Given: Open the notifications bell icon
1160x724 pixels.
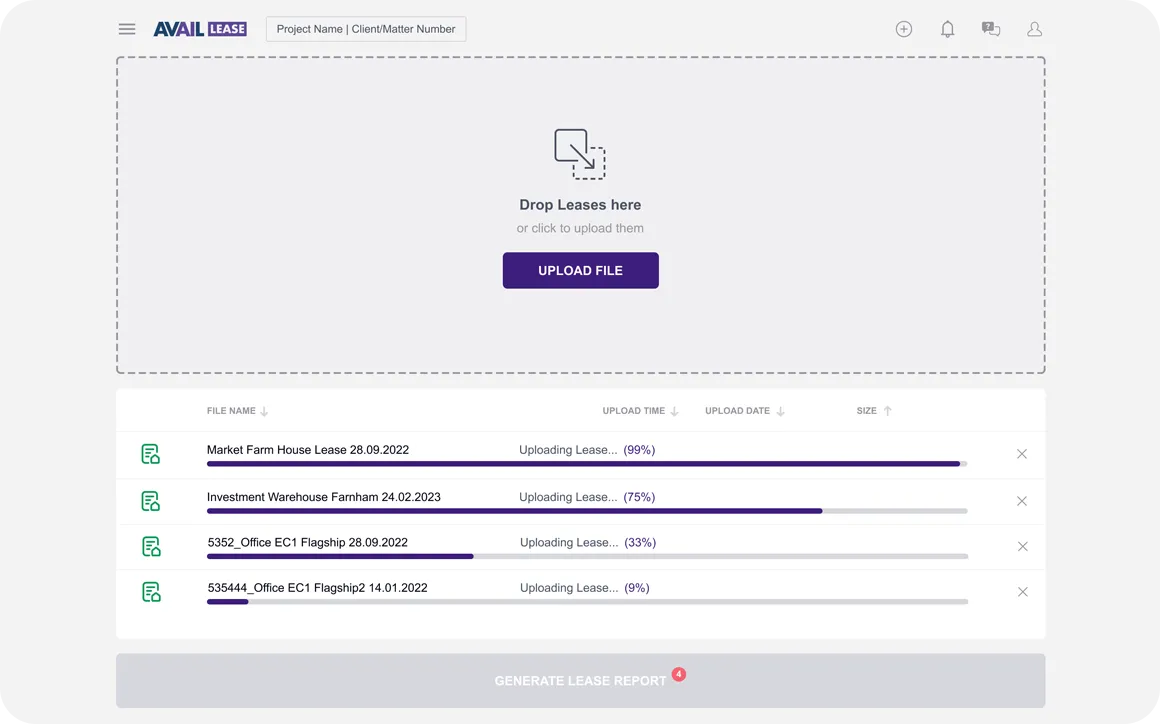Looking at the screenshot, I should 947,29.
